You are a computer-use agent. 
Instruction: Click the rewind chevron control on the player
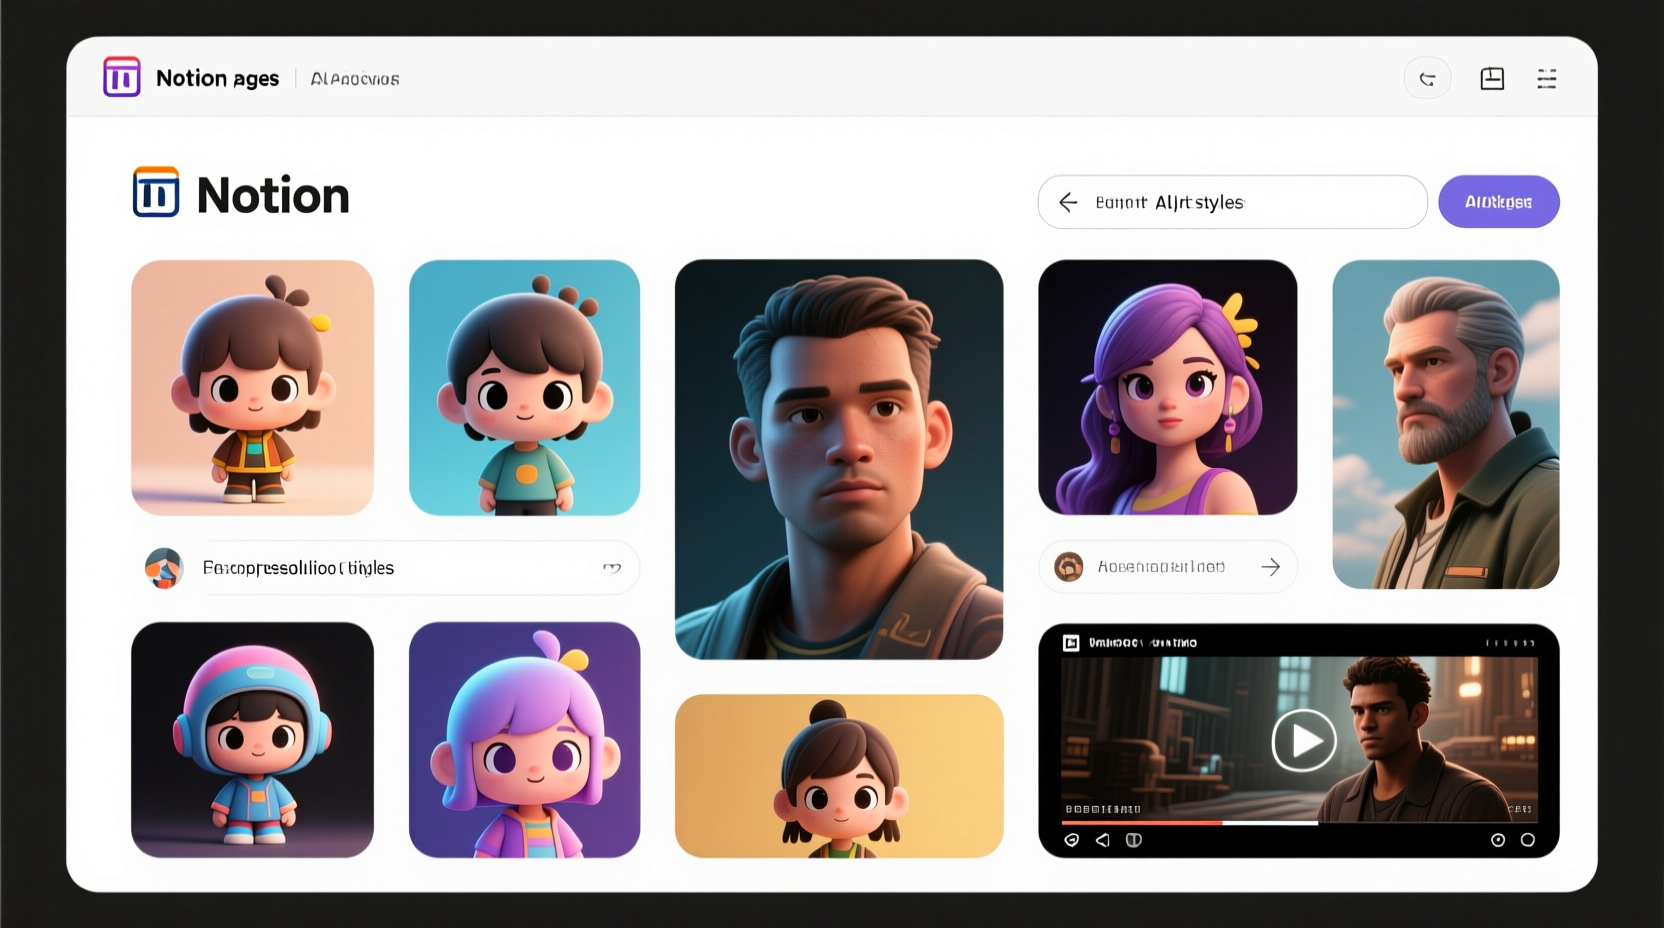point(1102,840)
